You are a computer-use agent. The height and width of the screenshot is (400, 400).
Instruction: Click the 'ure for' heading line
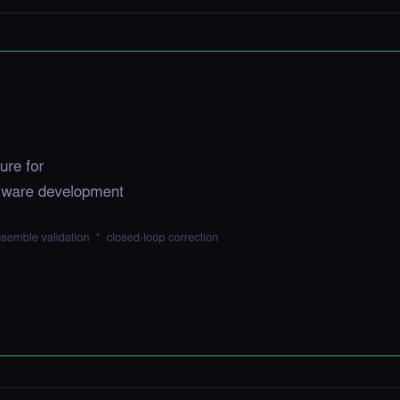coord(22,166)
